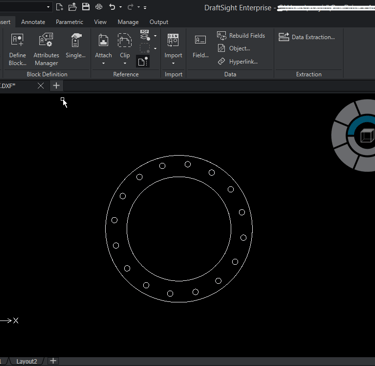Go to the Manage ribbon tab

pos(128,22)
